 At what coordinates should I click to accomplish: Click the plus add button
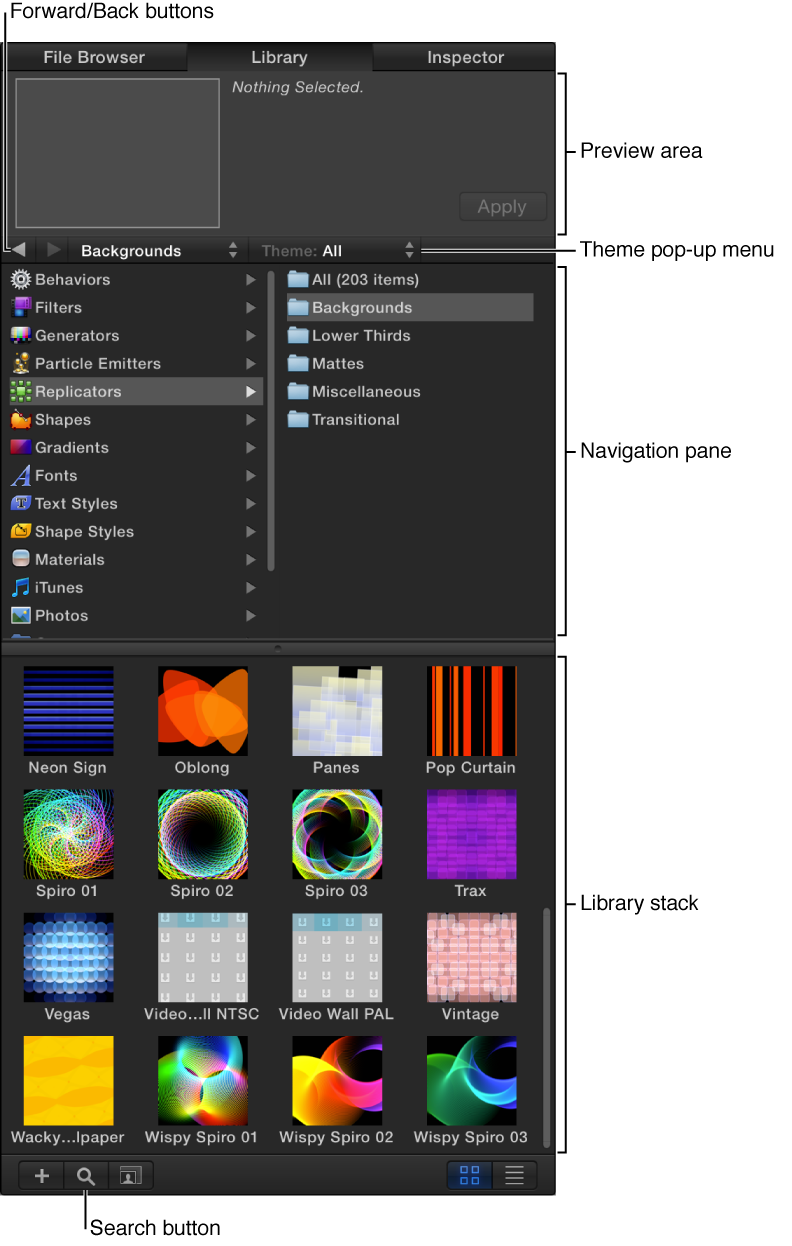[42, 1176]
